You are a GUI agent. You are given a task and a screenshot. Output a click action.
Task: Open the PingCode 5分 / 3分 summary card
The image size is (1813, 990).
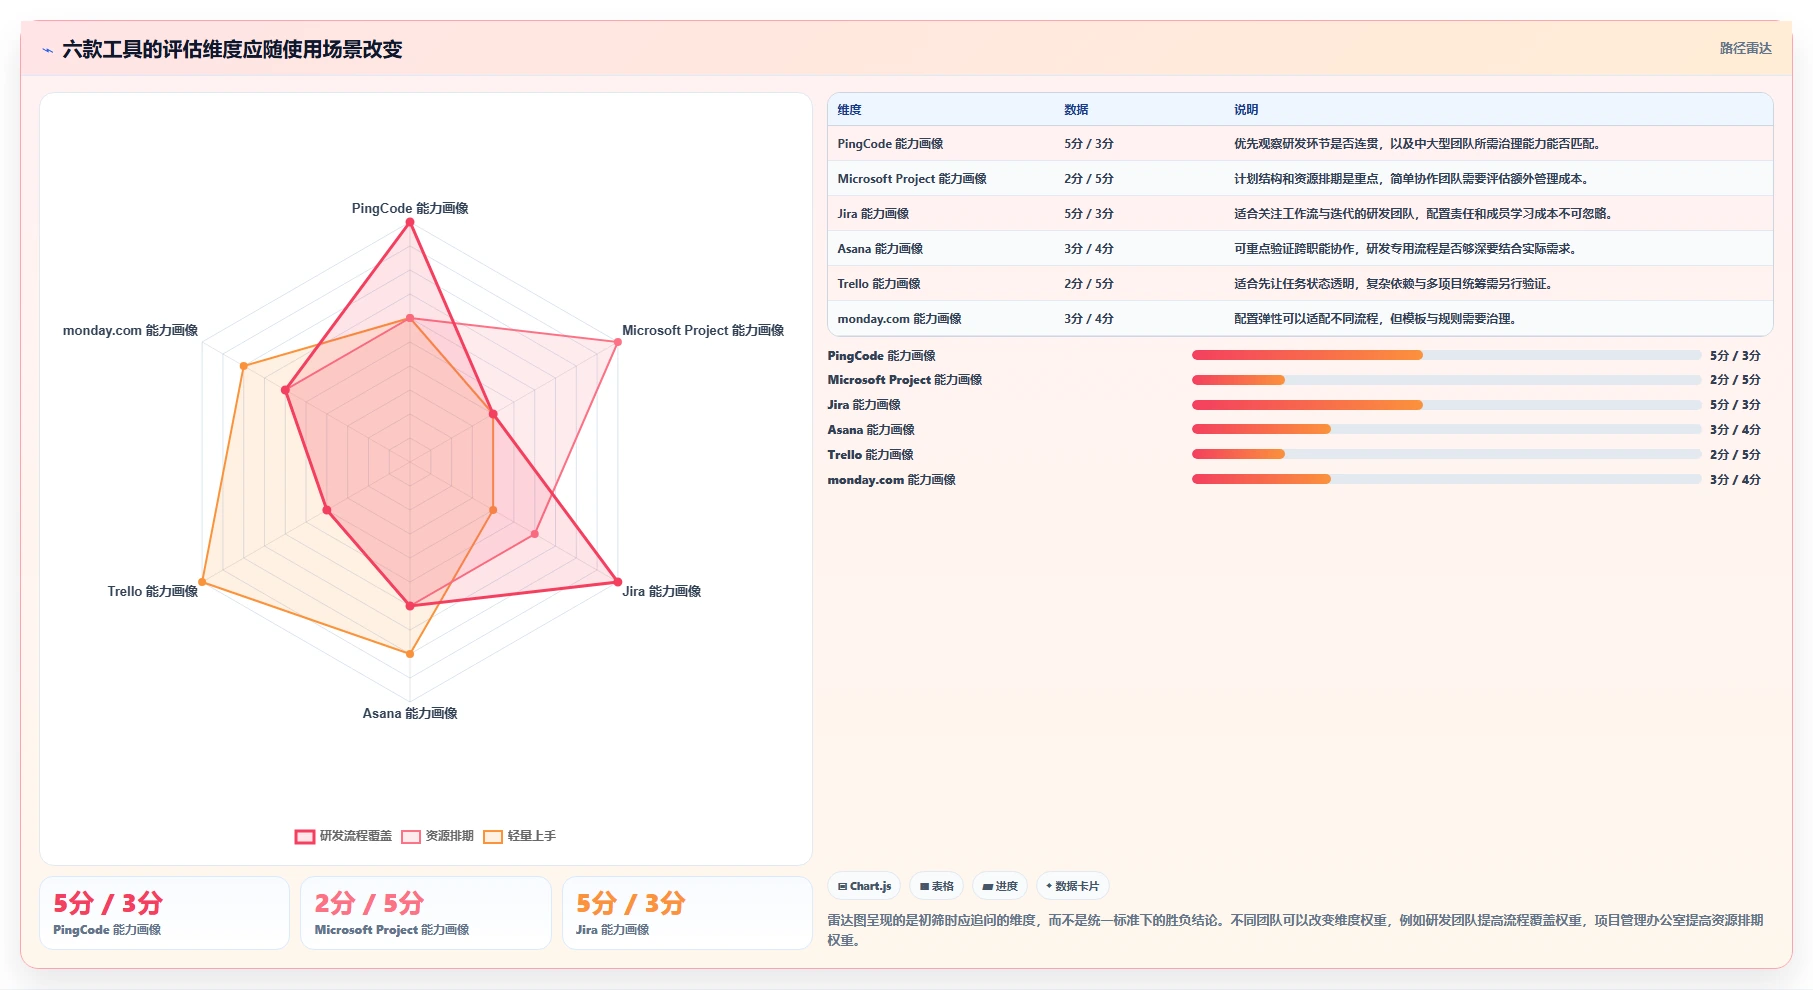[164, 913]
